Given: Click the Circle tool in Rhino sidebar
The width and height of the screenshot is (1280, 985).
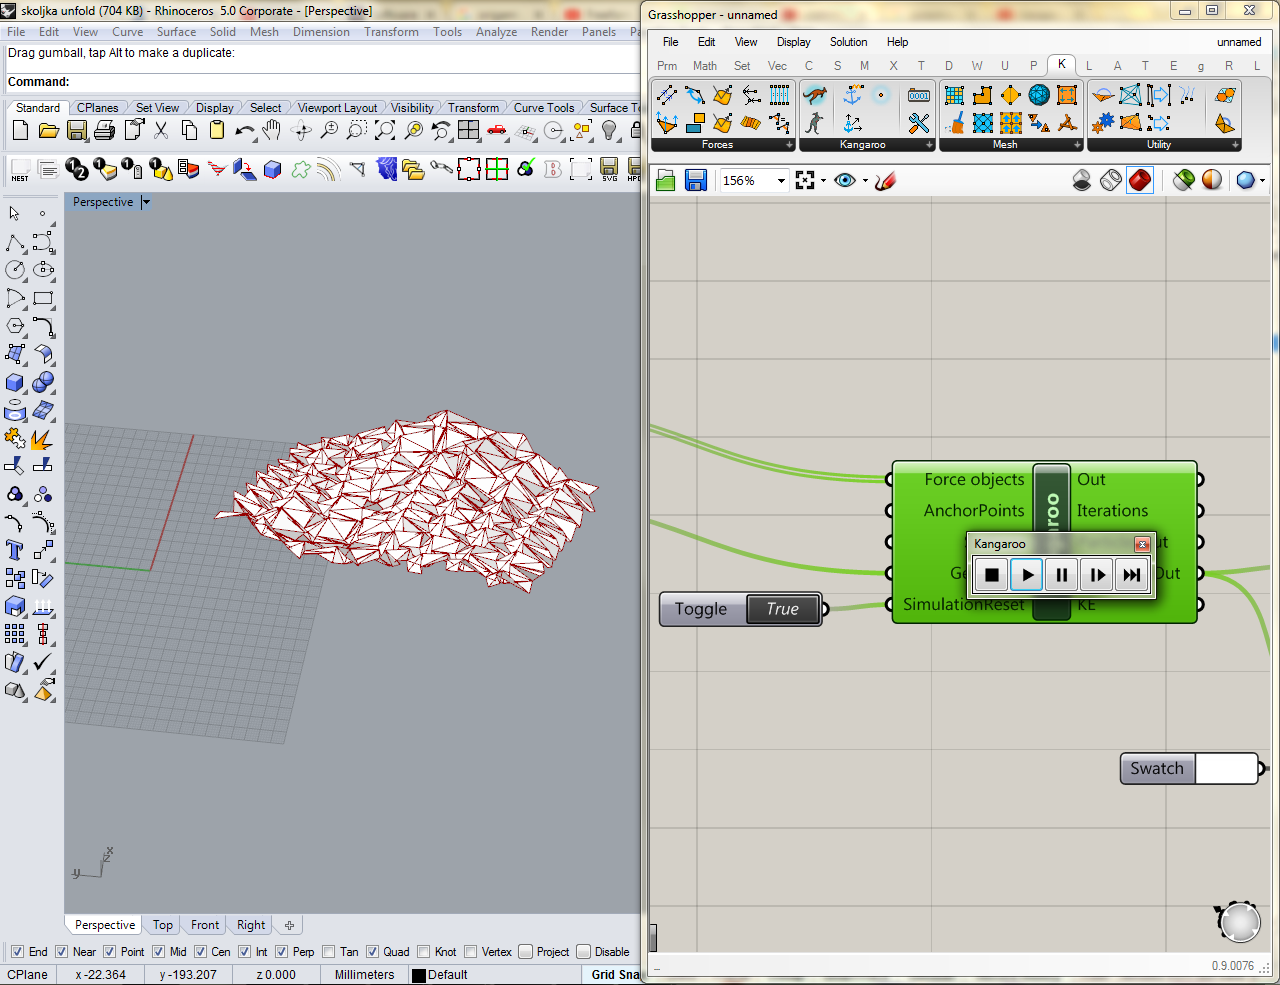Looking at the screenshot, I should point(15,270).
